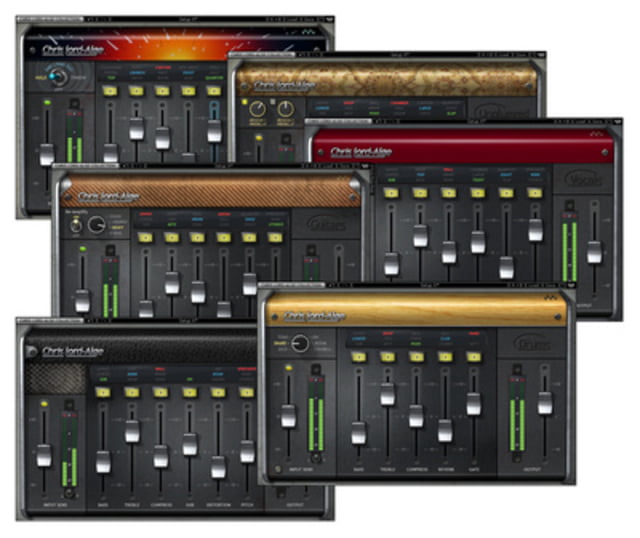This screenshot has height=538, width=640.
Task: Click leftmost yellow button in copper-header Guitars plugin
Action: (x=145, y=238)
